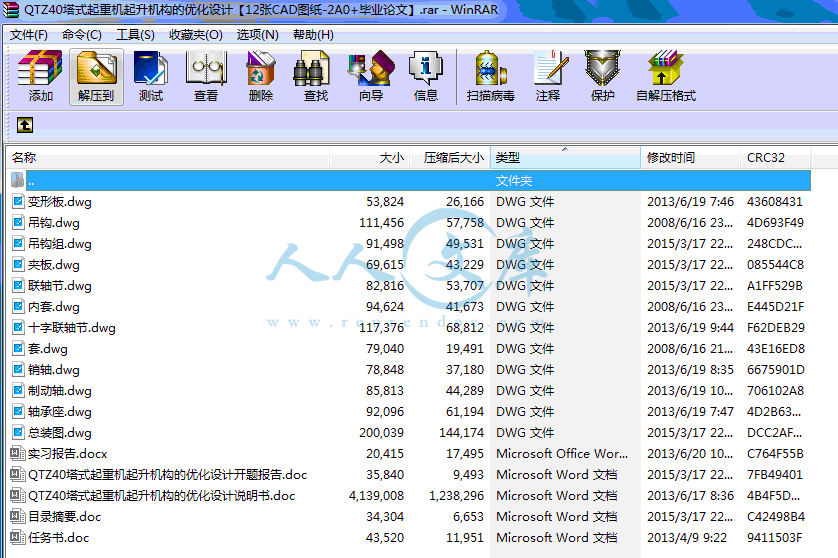
Task: Click size value 200,039
Action: coord(381,432)
